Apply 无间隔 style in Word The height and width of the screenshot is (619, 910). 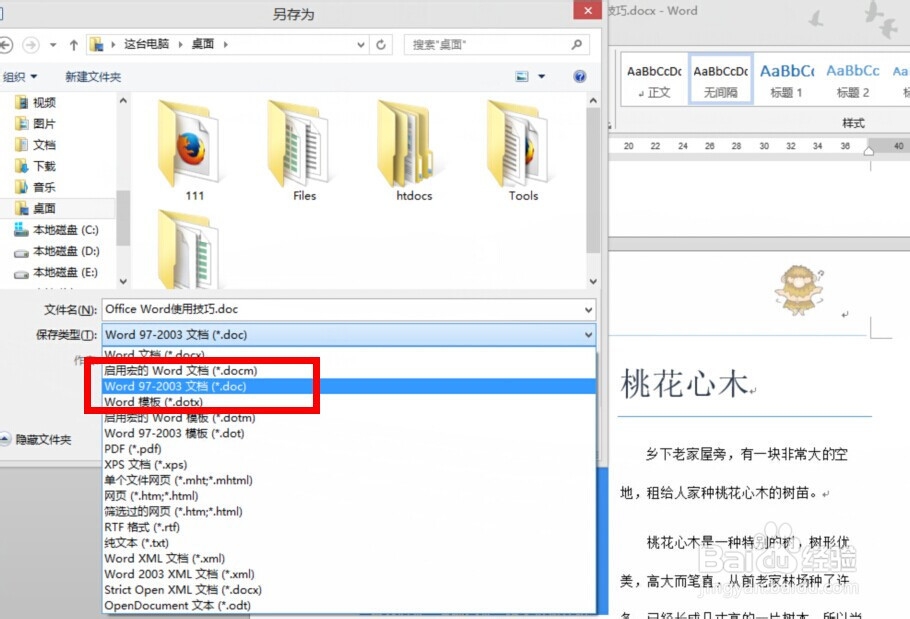(720, 80)
